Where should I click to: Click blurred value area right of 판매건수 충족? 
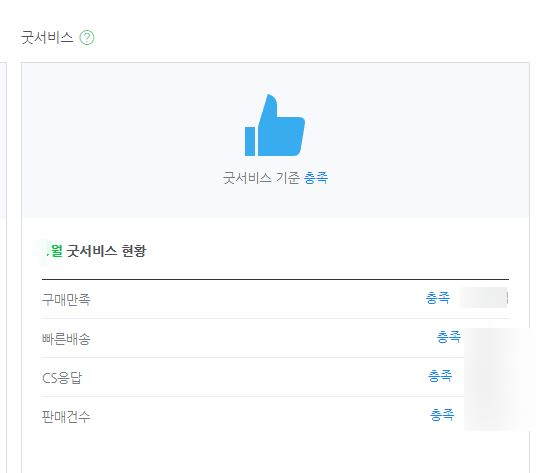(x=496, y=414)
